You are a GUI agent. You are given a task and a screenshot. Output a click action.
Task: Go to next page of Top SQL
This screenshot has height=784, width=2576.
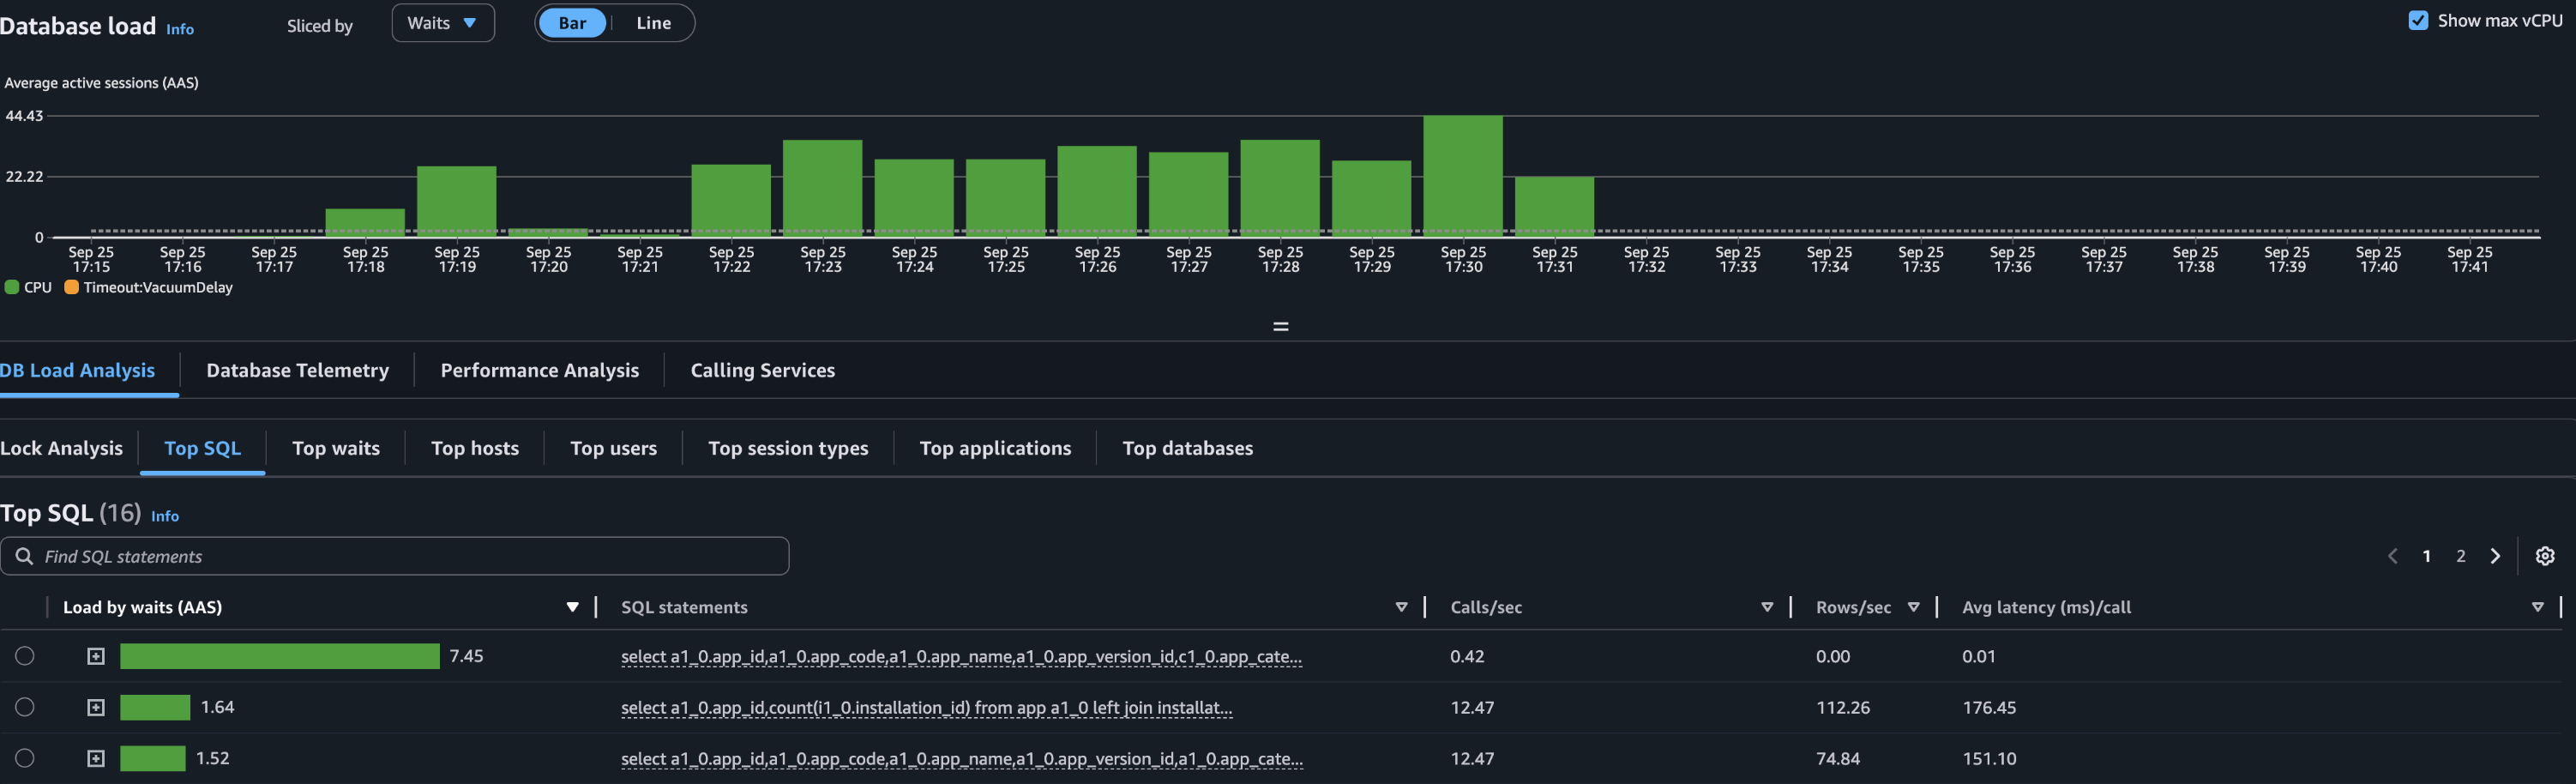2495,556
